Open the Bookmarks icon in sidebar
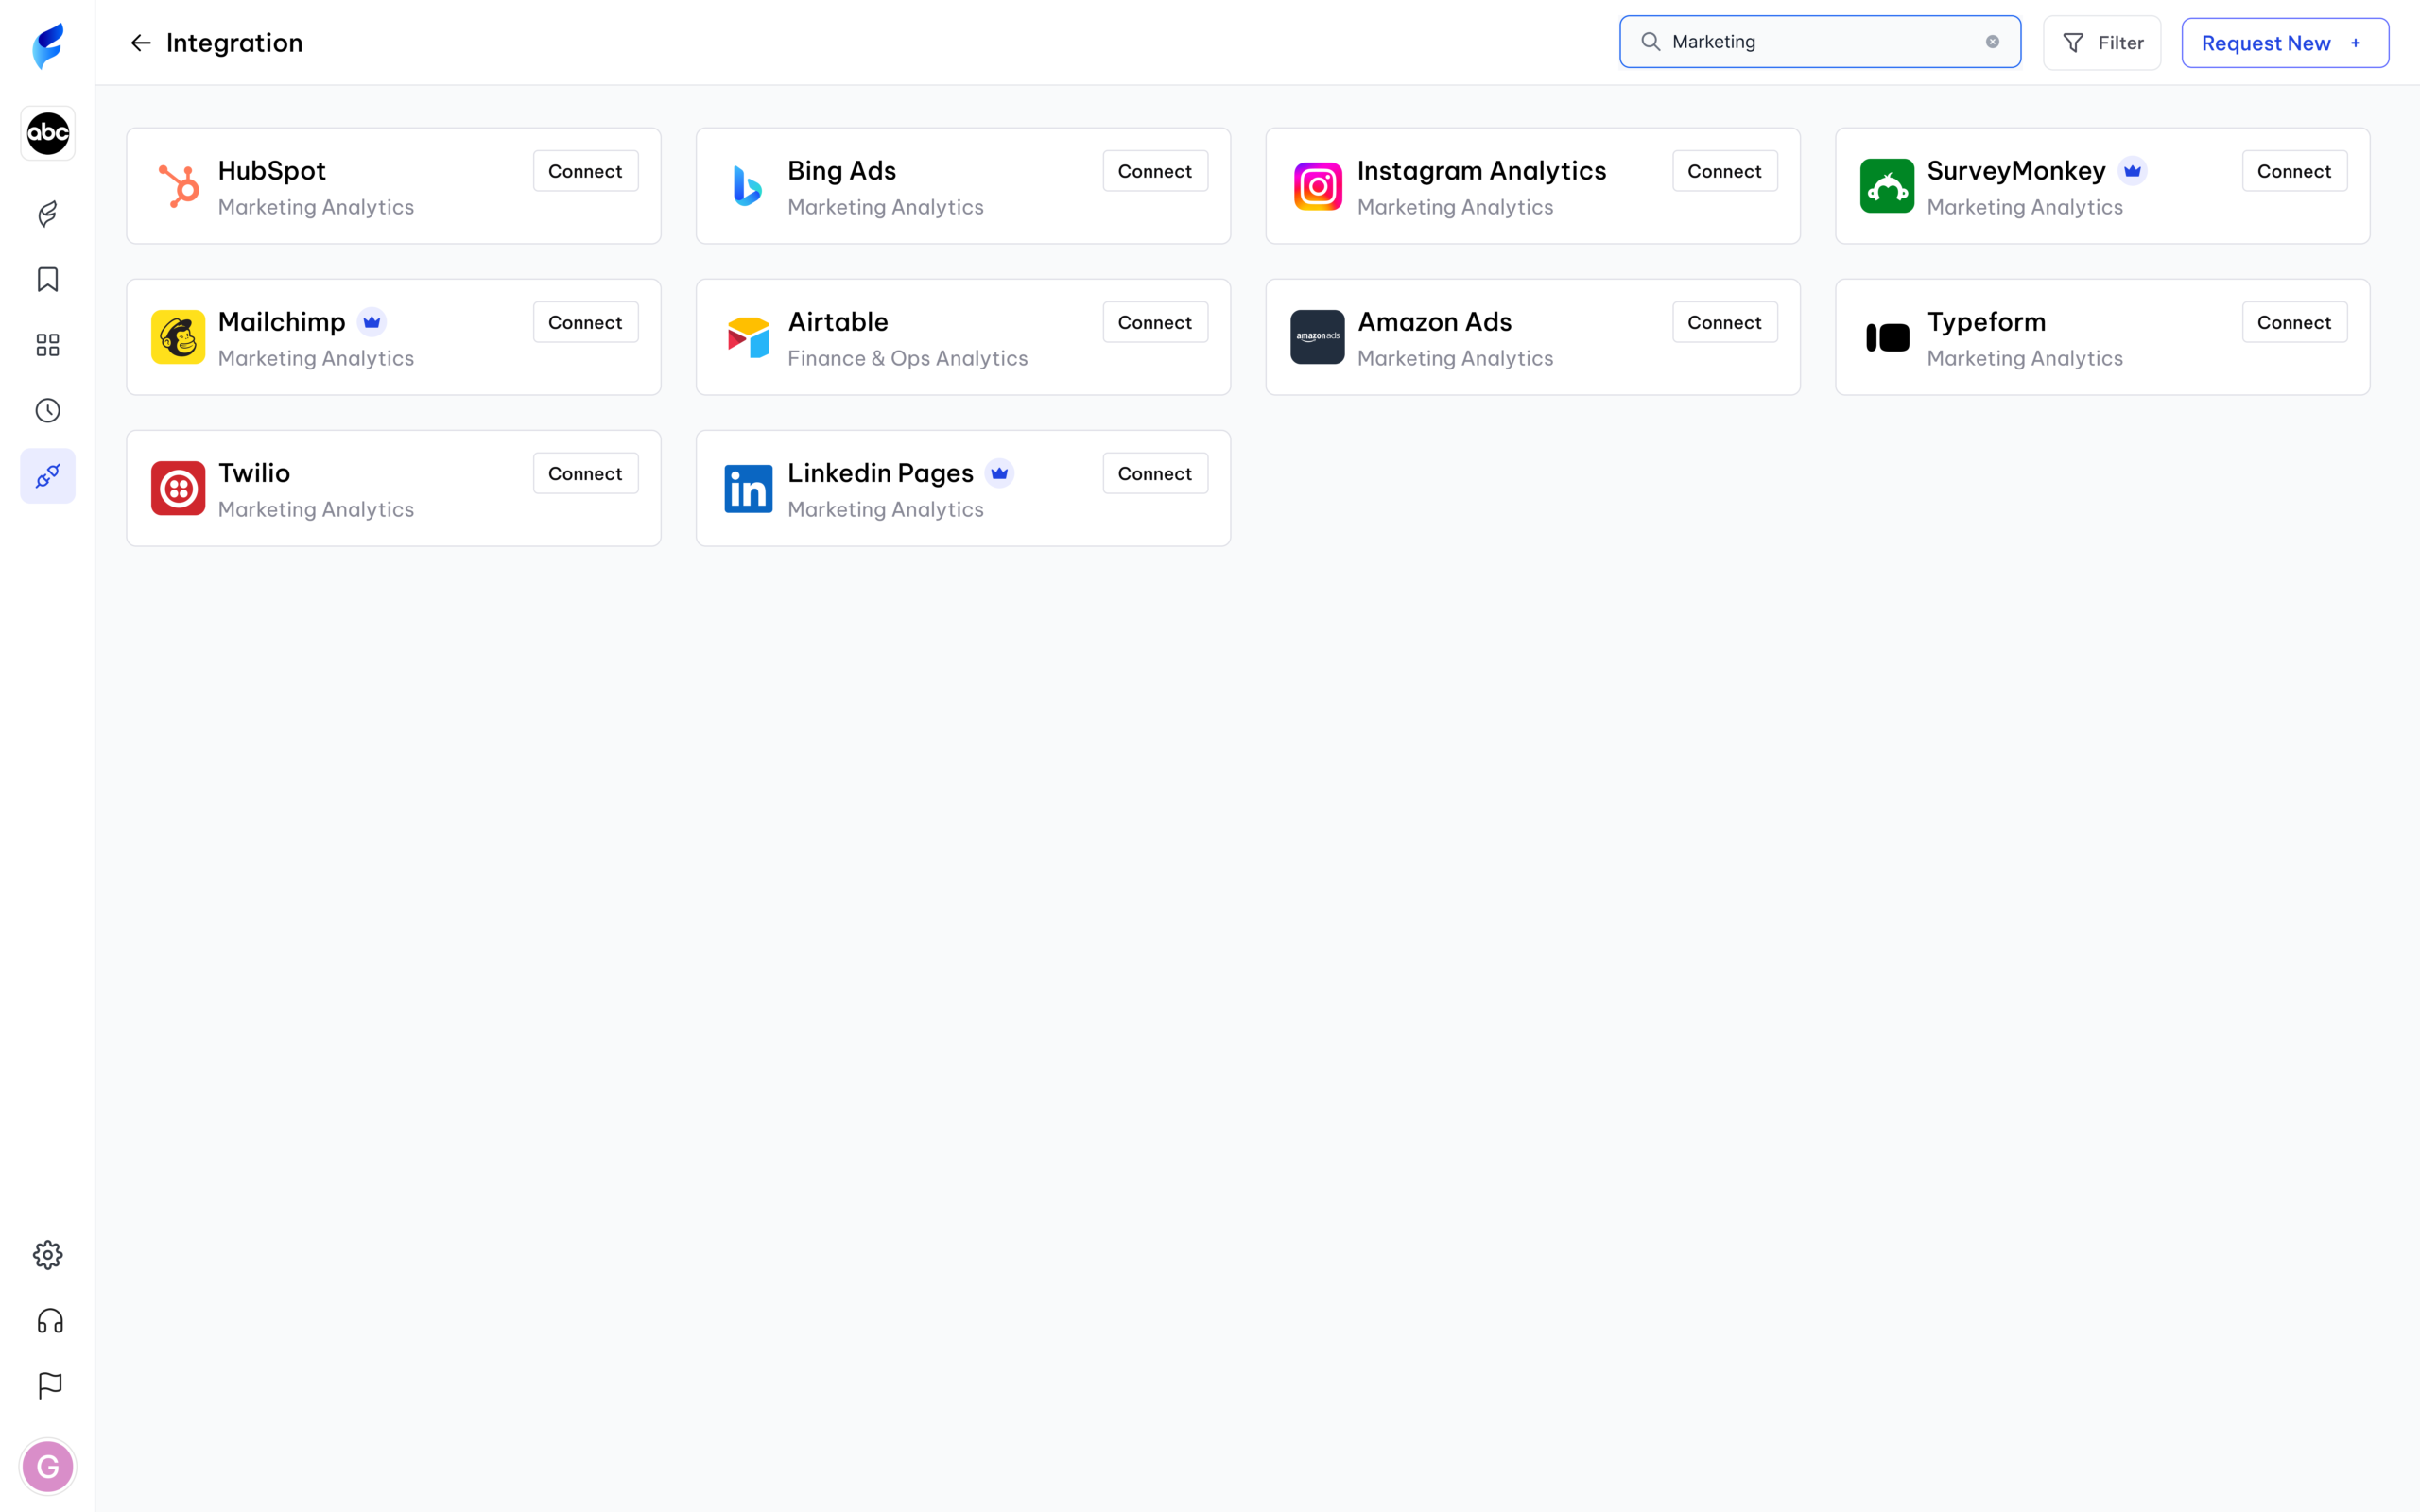Screen dimensions: 2420x1512 tap(47, 280)
